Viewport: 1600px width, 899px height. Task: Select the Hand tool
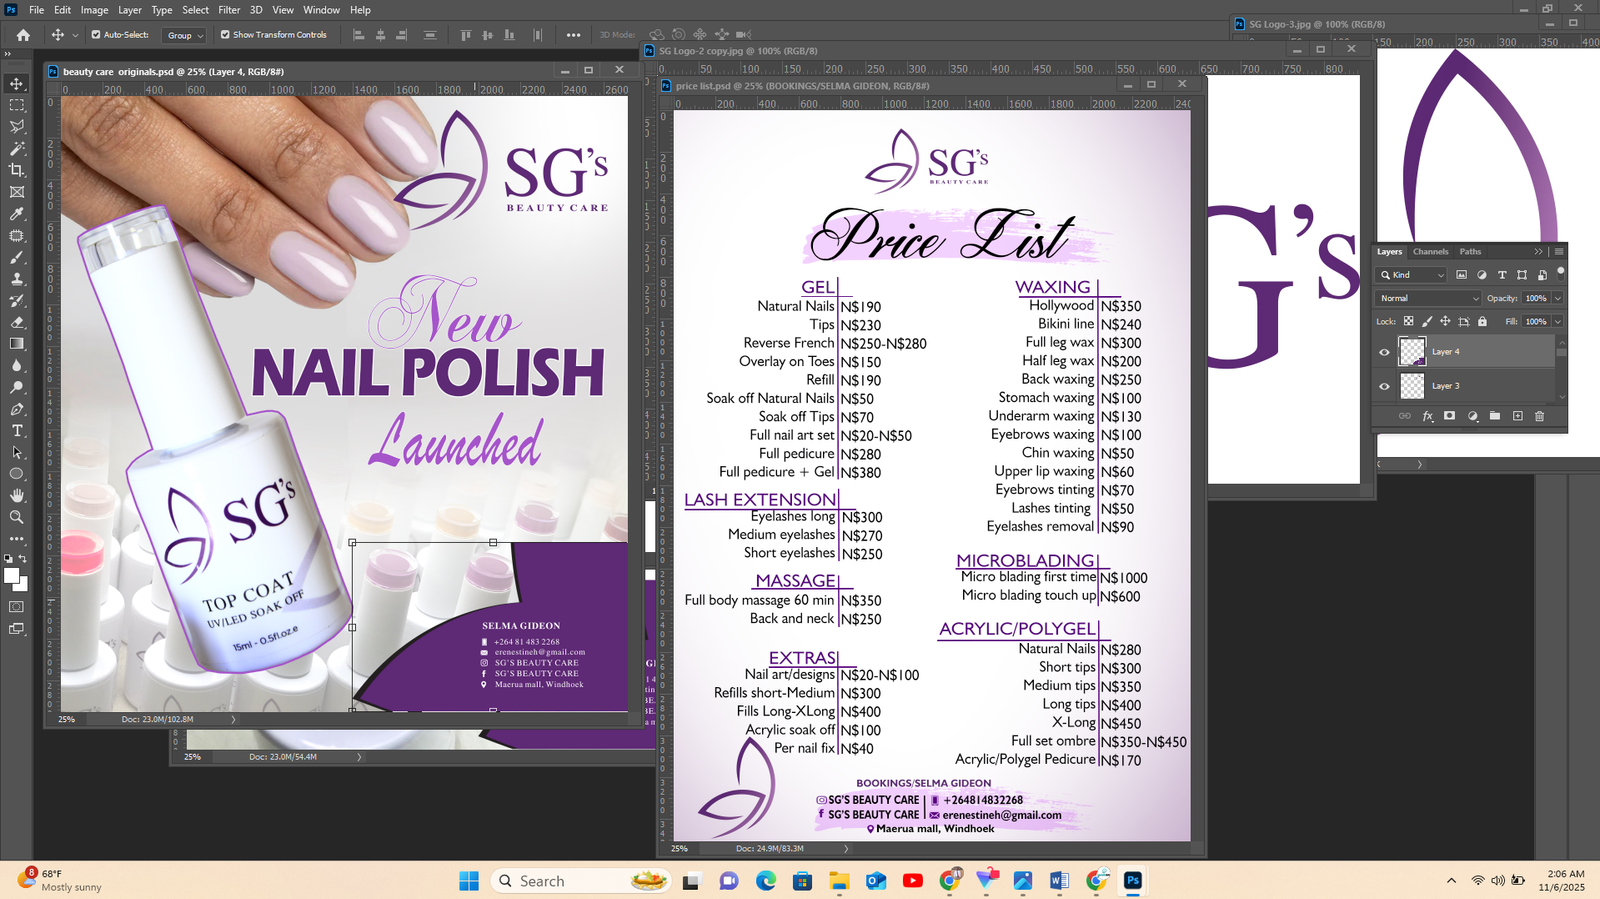click(x=17, y=495)
